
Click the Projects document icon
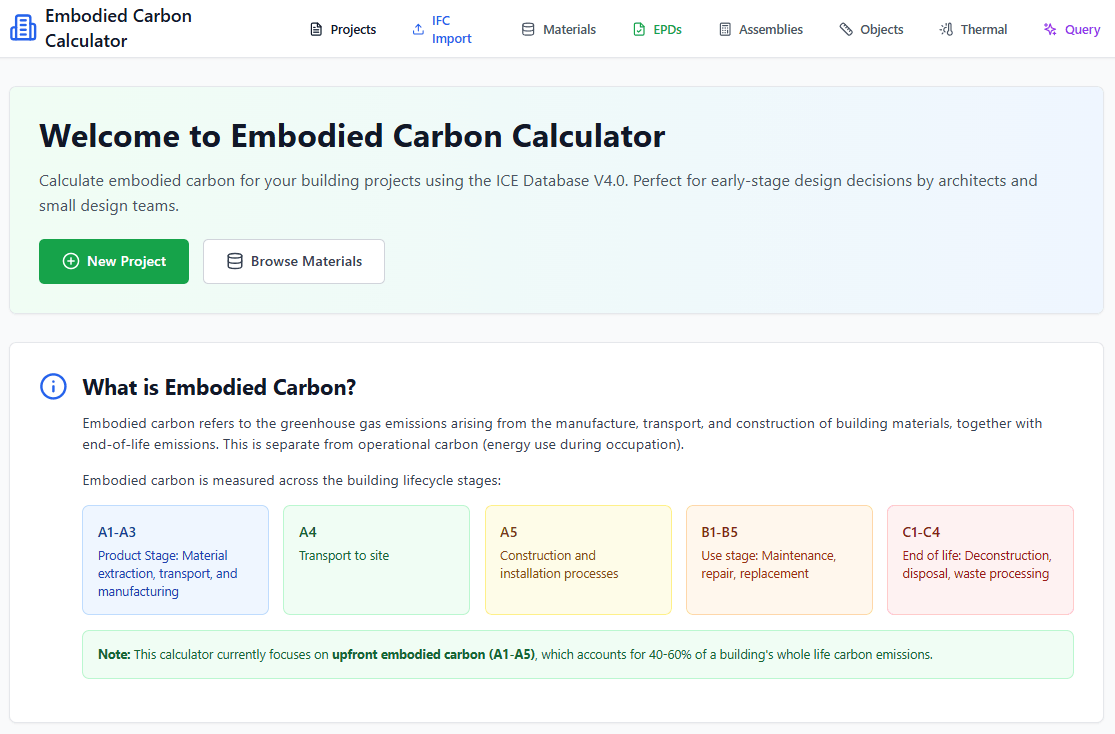[x=317, y=30]
